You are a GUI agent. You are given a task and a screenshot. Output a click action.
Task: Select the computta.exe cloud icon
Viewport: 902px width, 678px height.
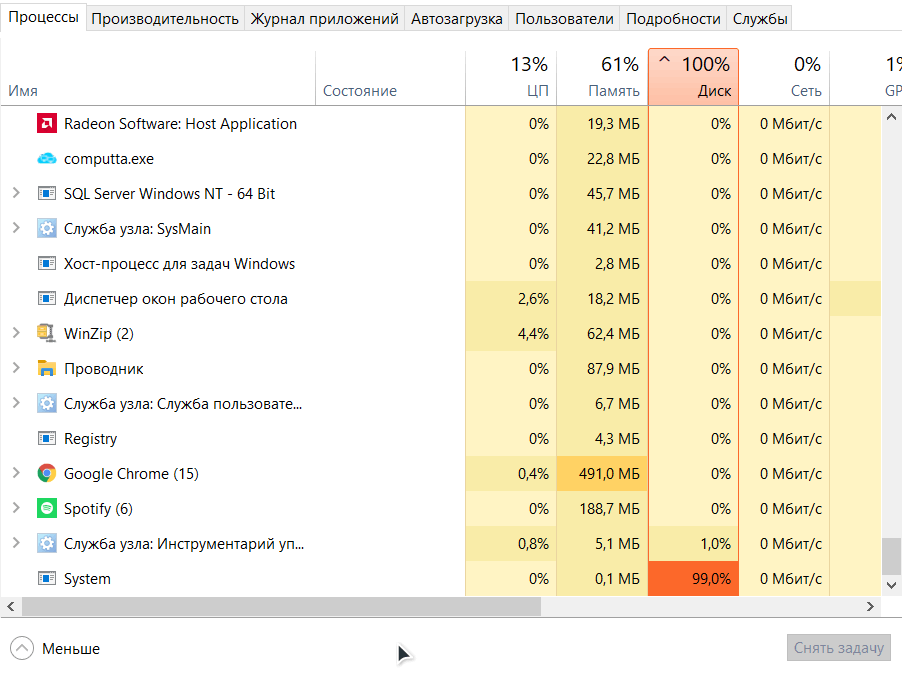[x=46, y=159]
